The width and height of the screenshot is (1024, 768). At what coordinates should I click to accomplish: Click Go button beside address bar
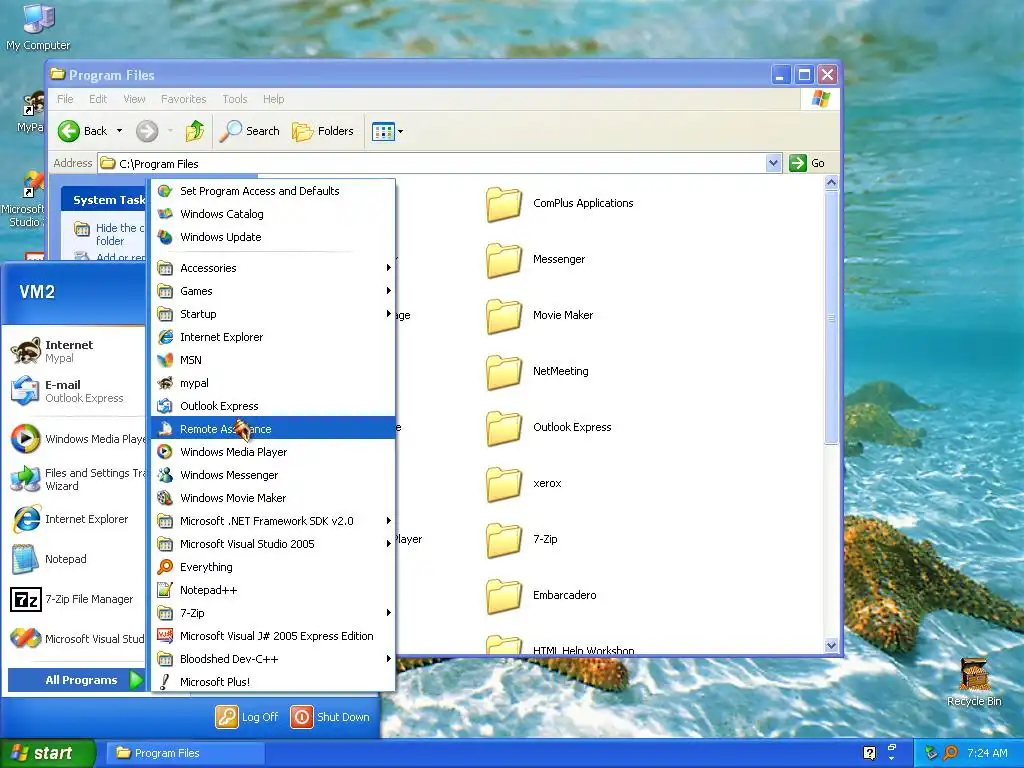pos(808,163)
